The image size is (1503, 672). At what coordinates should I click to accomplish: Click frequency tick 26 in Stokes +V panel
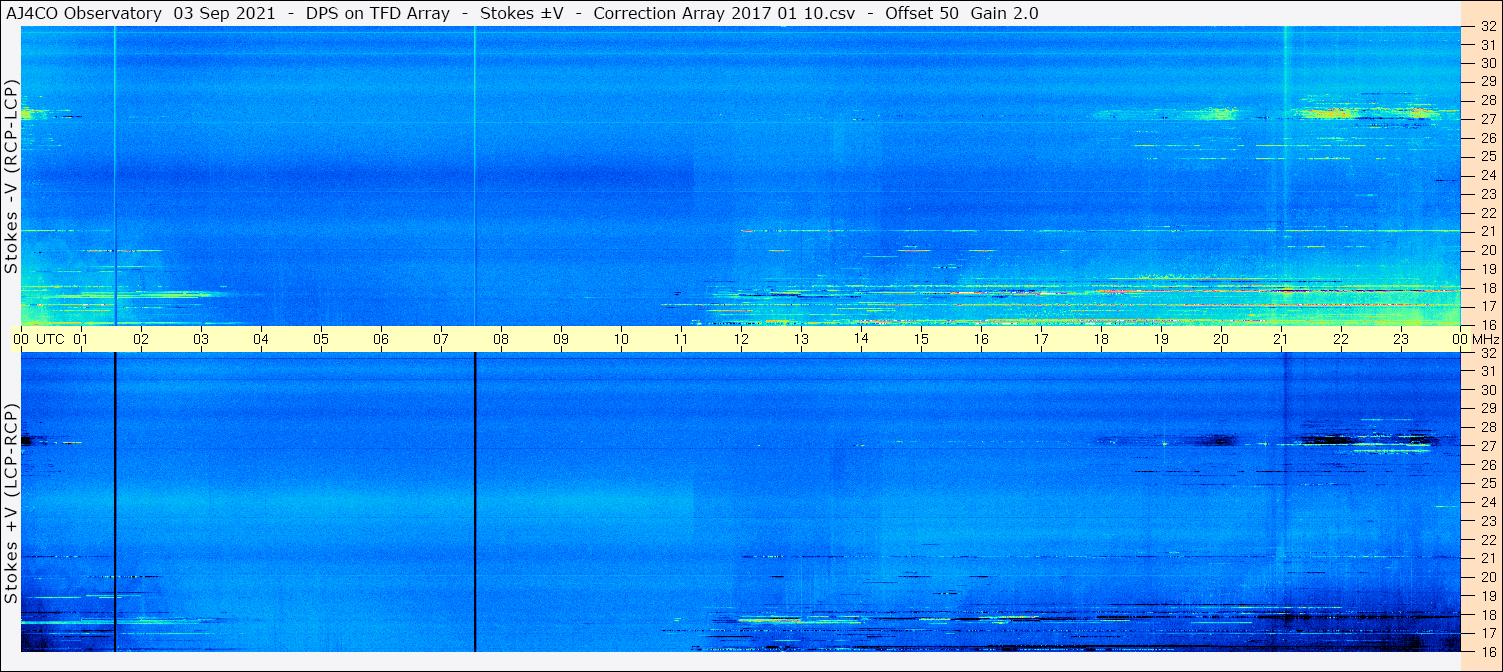(1487, 465)
